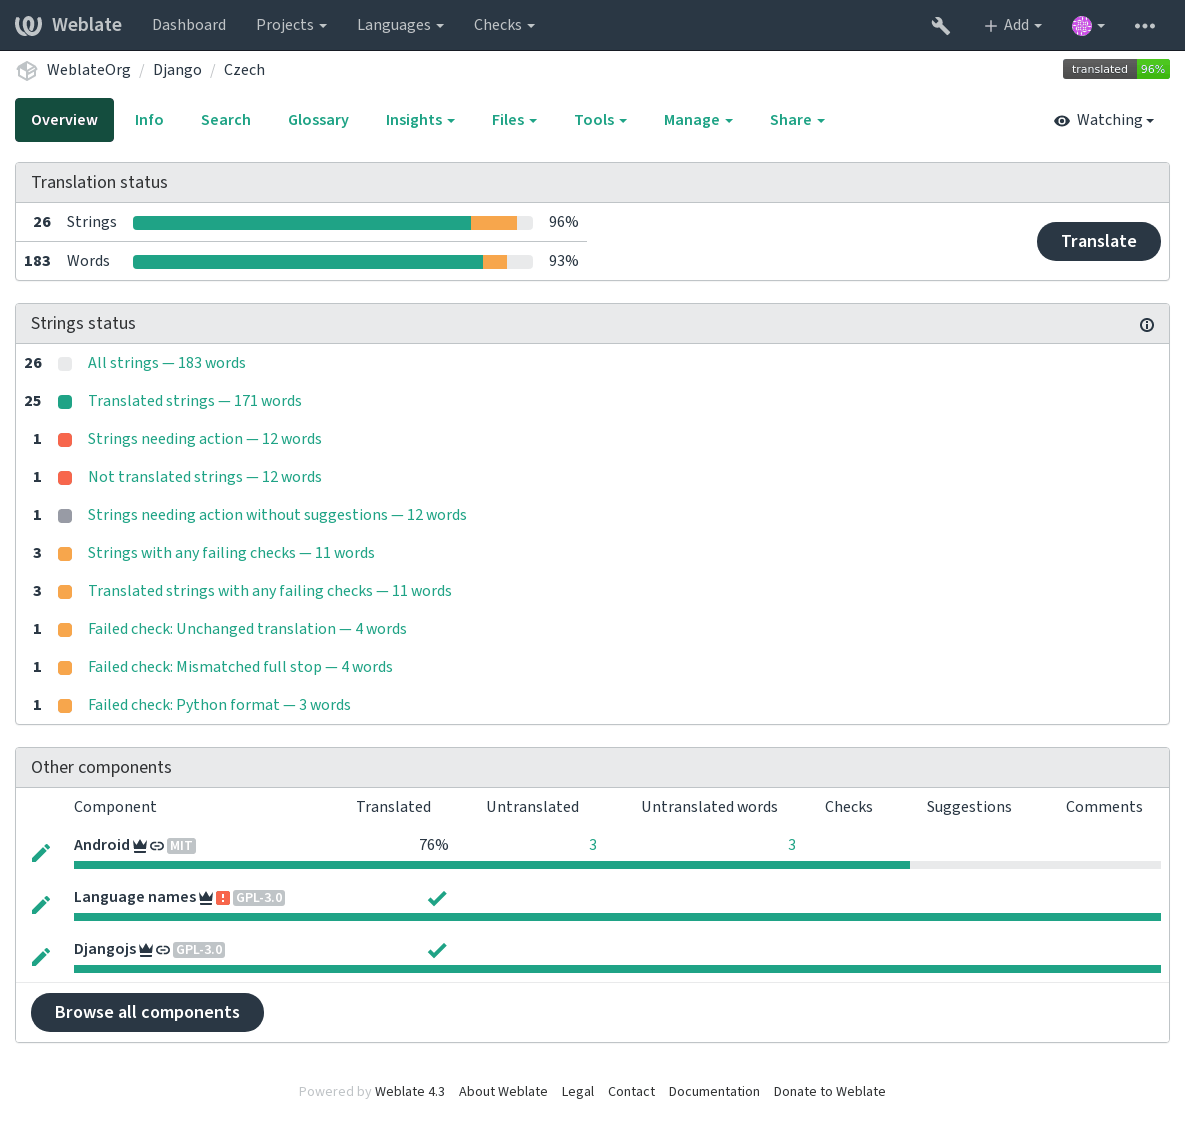This screenshot has width=1185, height=1125.
Task: Select the Overview tab
Action: [x=64, y=120]
